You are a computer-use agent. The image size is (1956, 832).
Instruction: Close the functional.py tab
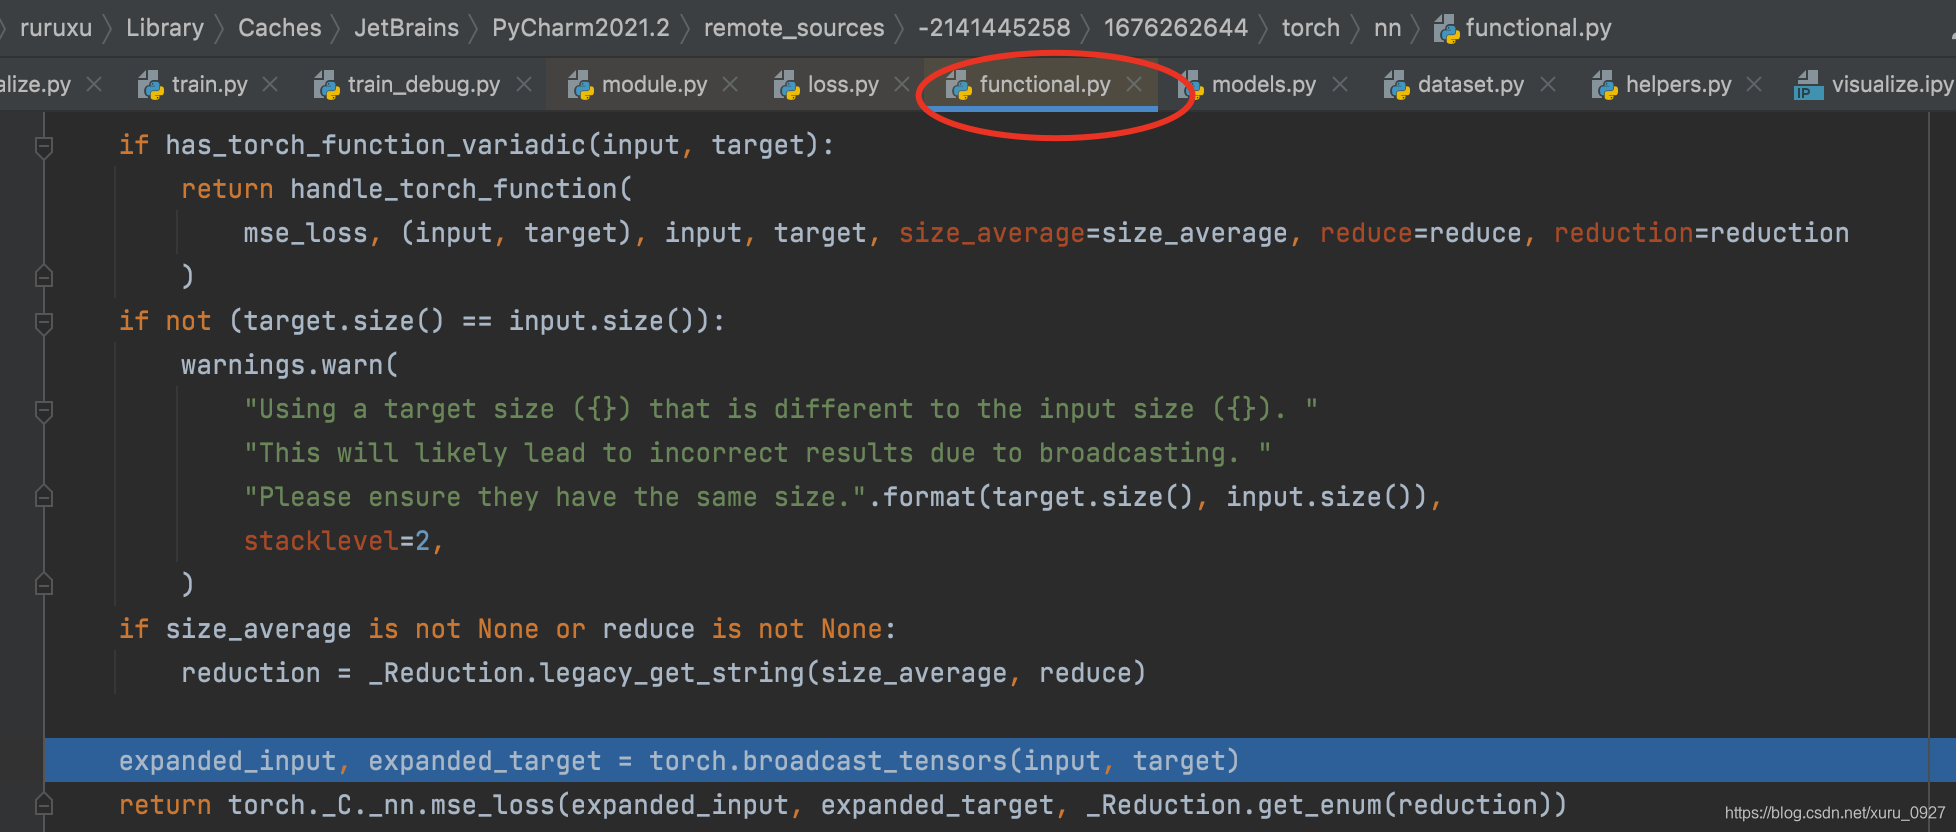pyautogui.click(x=1134, y=85)
